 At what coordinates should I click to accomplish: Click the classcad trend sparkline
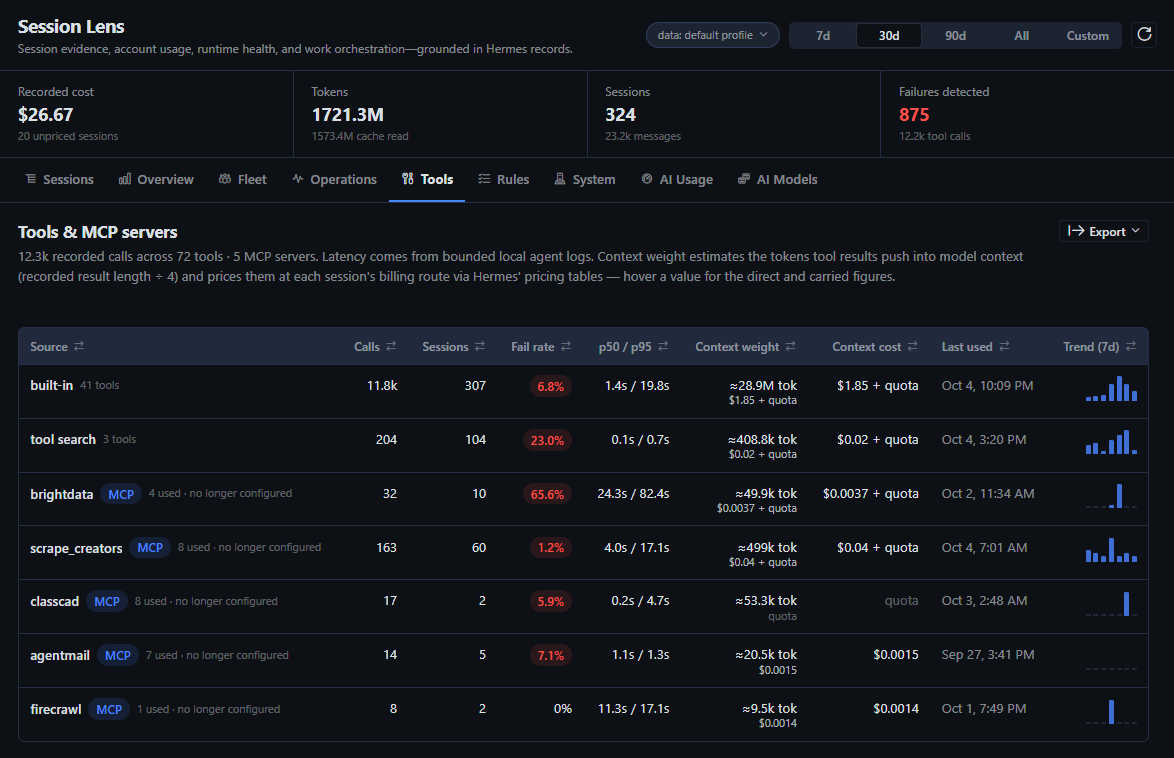click(1112, 604)
